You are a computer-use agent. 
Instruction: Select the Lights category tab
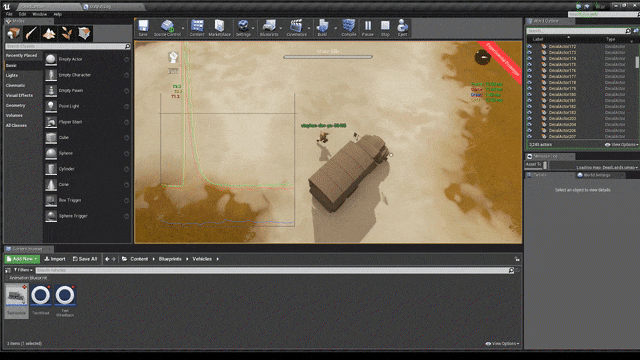[x=12, y=76]
